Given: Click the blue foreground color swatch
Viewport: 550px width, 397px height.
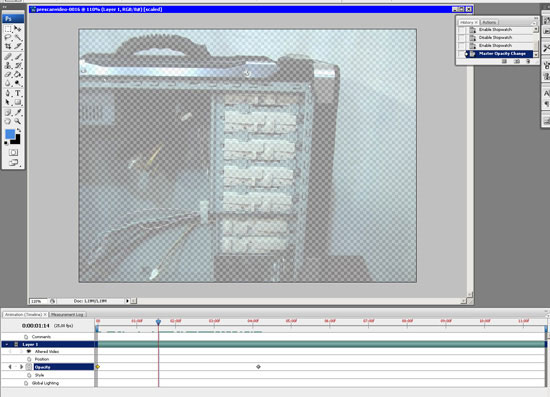Looking at the screenshot, I should coord(10,134).
